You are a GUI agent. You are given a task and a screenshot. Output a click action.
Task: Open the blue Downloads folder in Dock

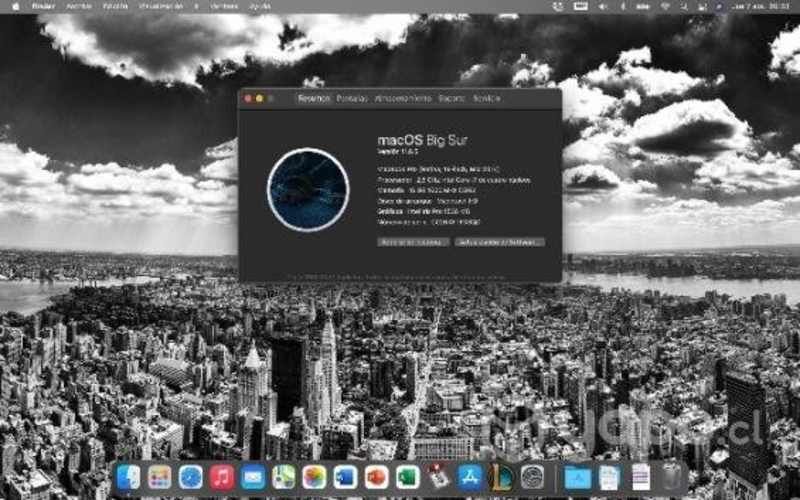point(578,478)
